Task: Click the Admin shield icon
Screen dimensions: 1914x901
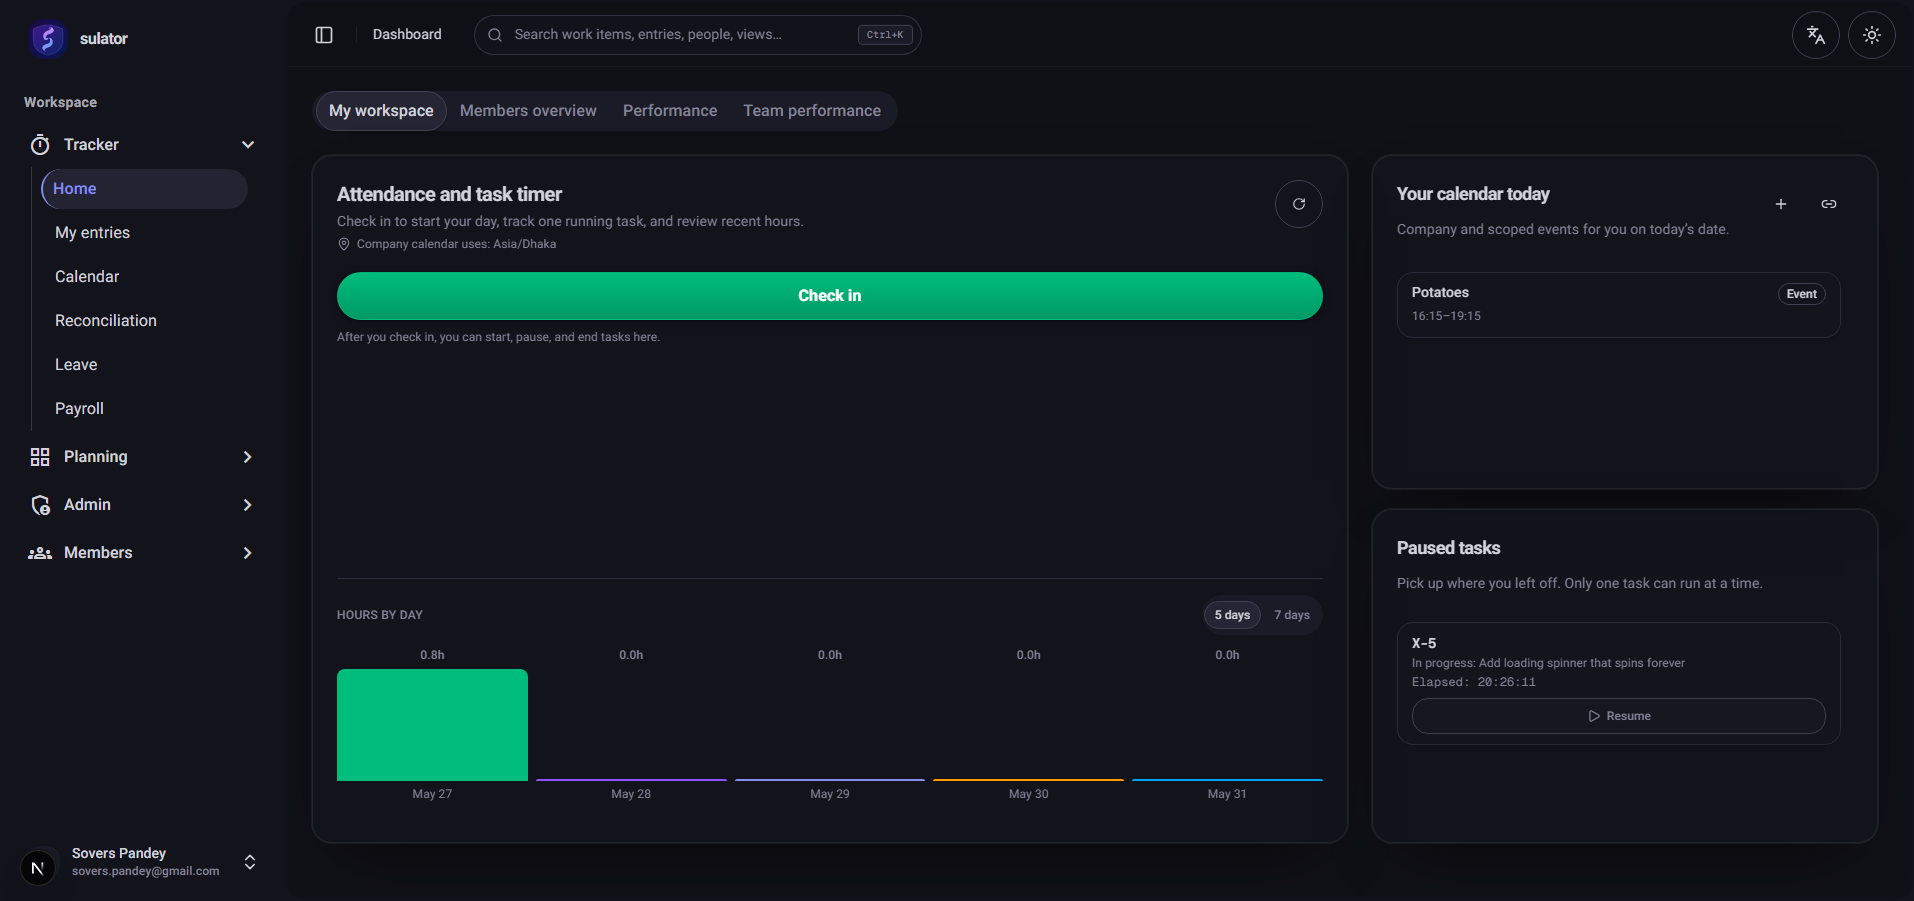Action: click(40, 505)
